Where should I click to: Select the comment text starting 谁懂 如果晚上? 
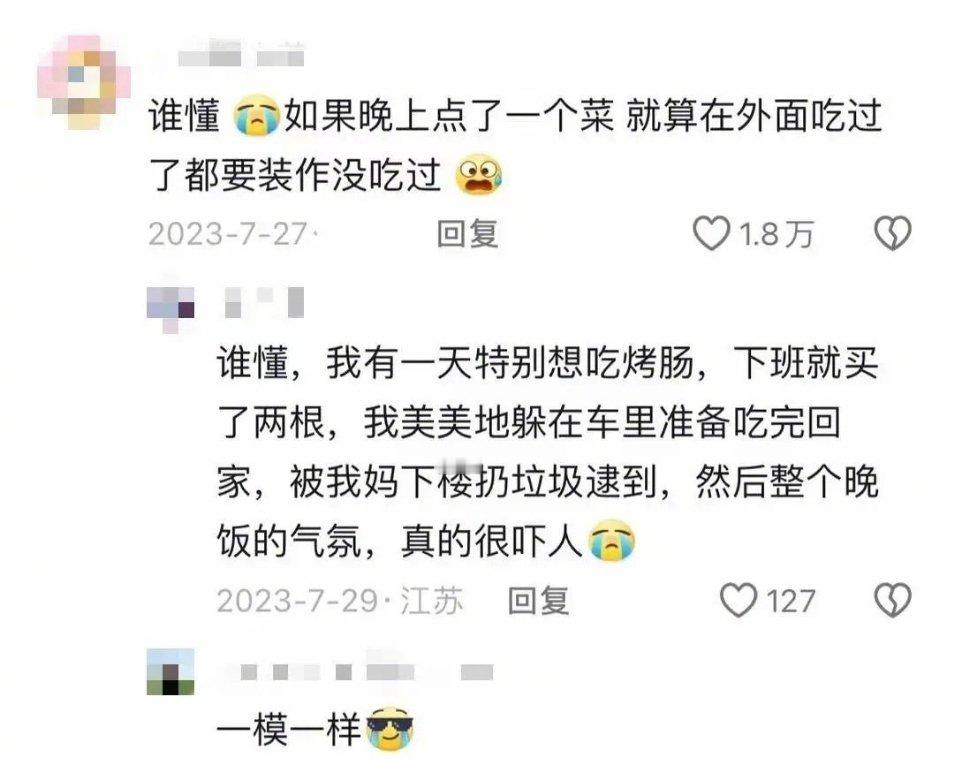pos(515,145)
